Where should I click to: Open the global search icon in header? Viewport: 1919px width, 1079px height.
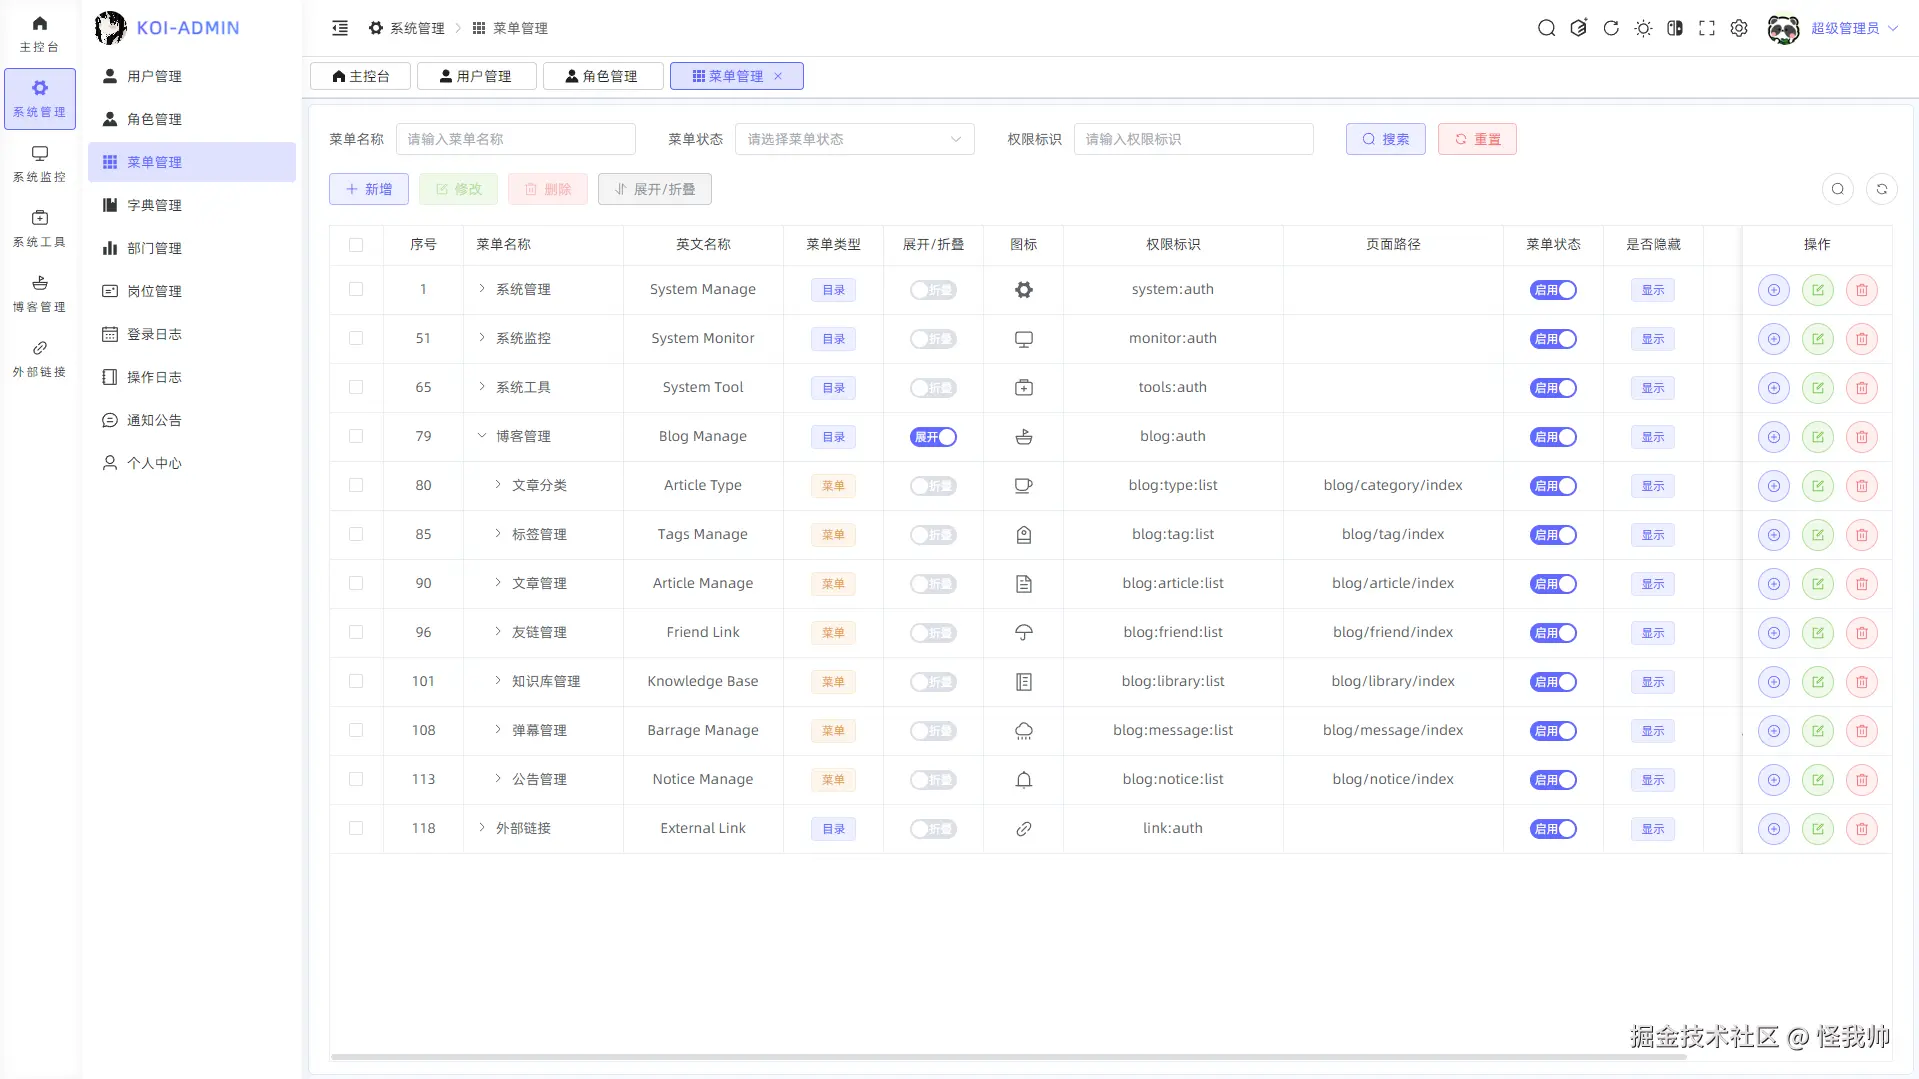(x=1546, y=28)
